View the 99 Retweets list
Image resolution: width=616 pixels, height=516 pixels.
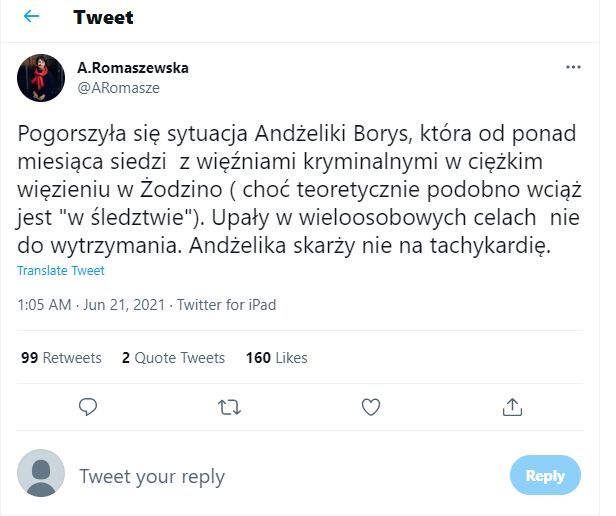coord(61,357)
